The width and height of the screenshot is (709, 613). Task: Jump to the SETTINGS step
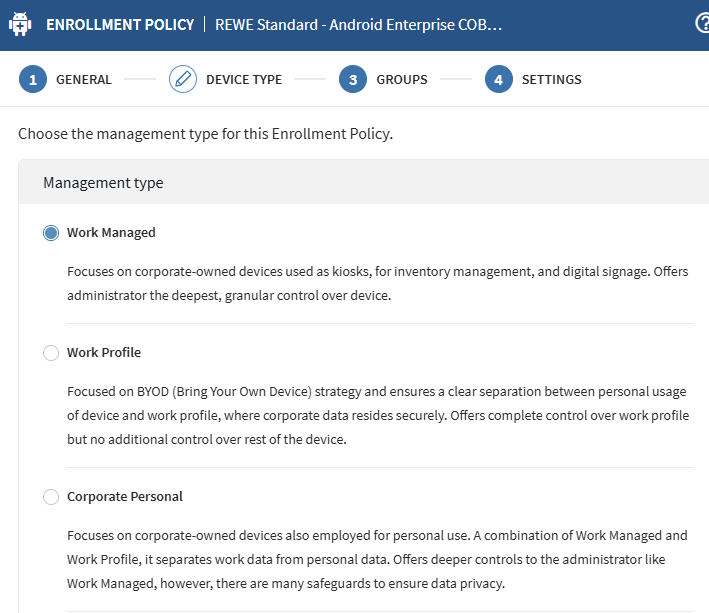click(551, 79)
